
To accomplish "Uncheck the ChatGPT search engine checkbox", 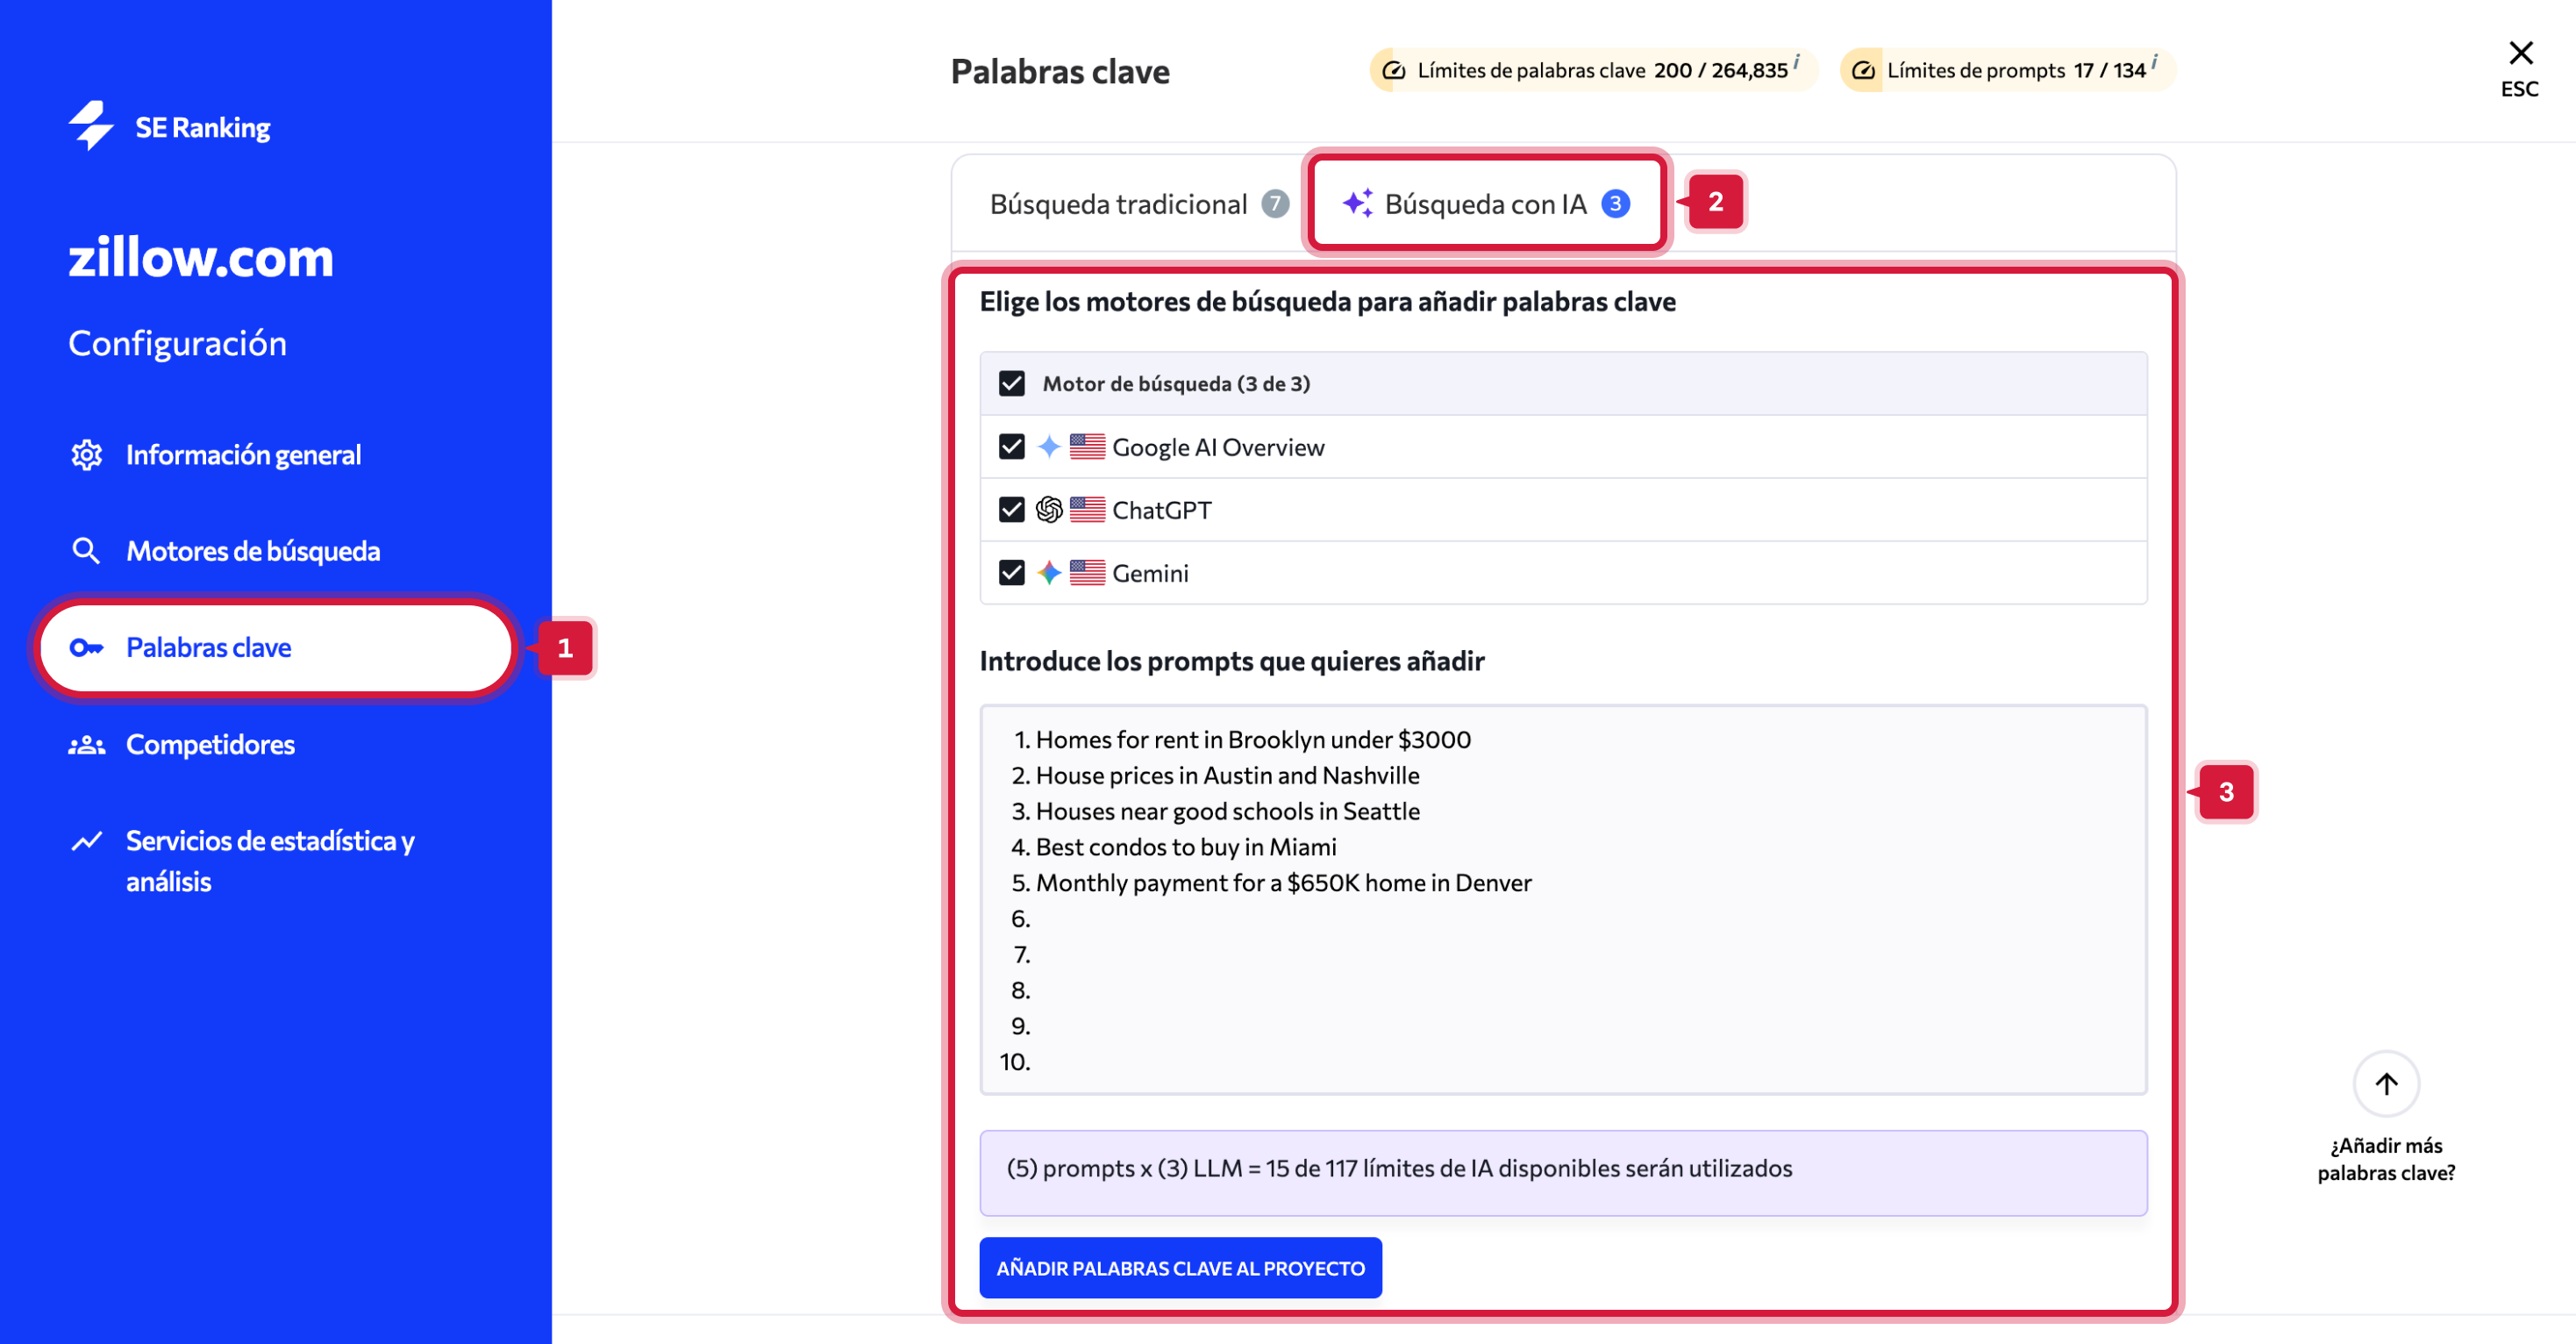I will [1012, 510].
